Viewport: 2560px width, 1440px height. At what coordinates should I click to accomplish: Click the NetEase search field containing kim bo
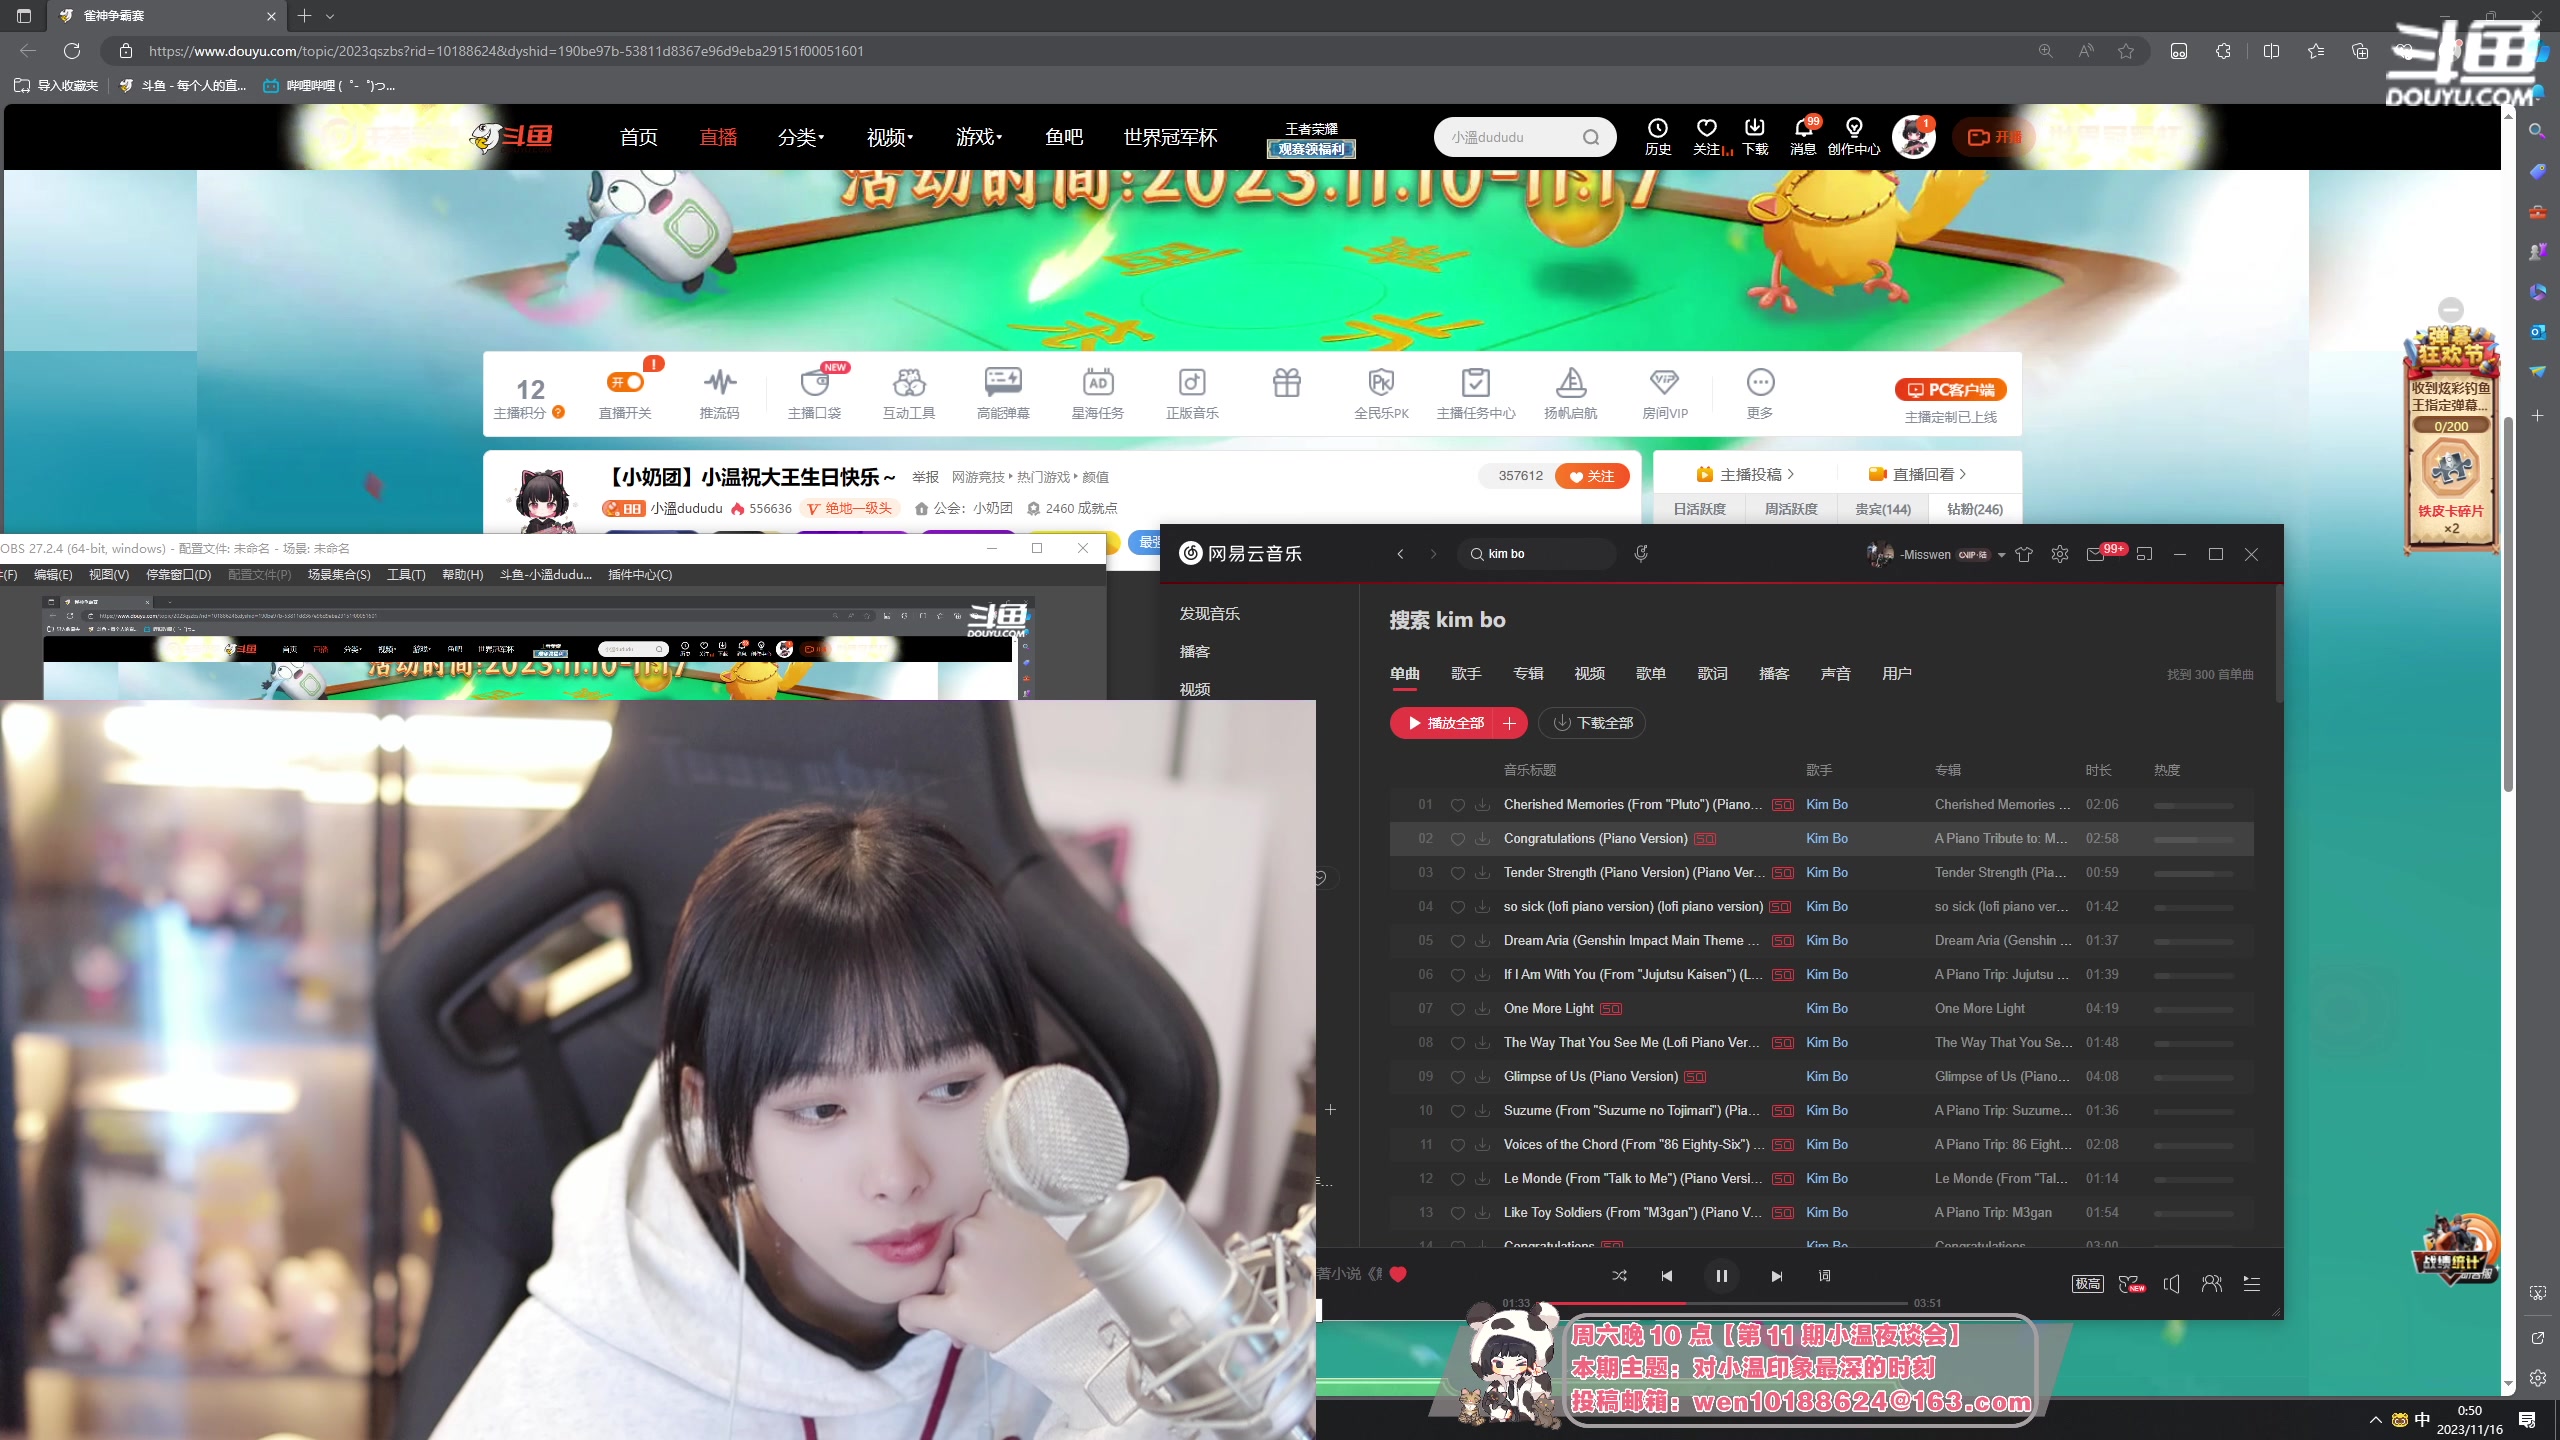point(1538,554)
